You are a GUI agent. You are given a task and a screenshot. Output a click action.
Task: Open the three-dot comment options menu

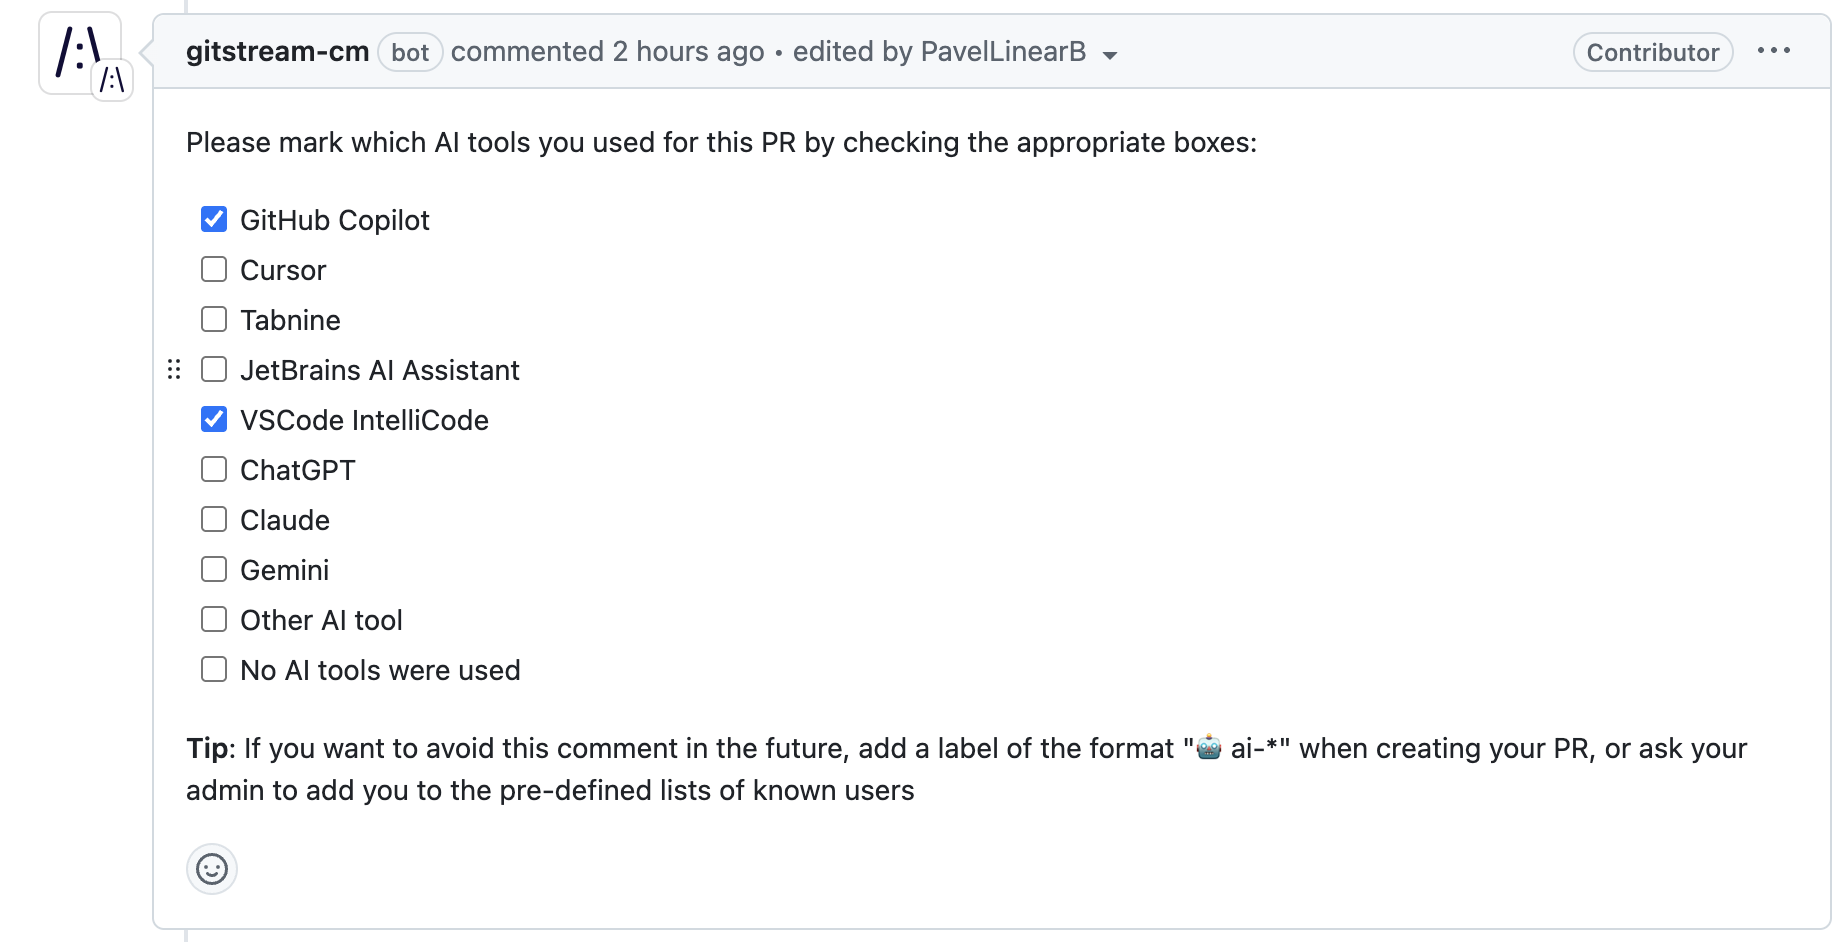pos(1773,51)
